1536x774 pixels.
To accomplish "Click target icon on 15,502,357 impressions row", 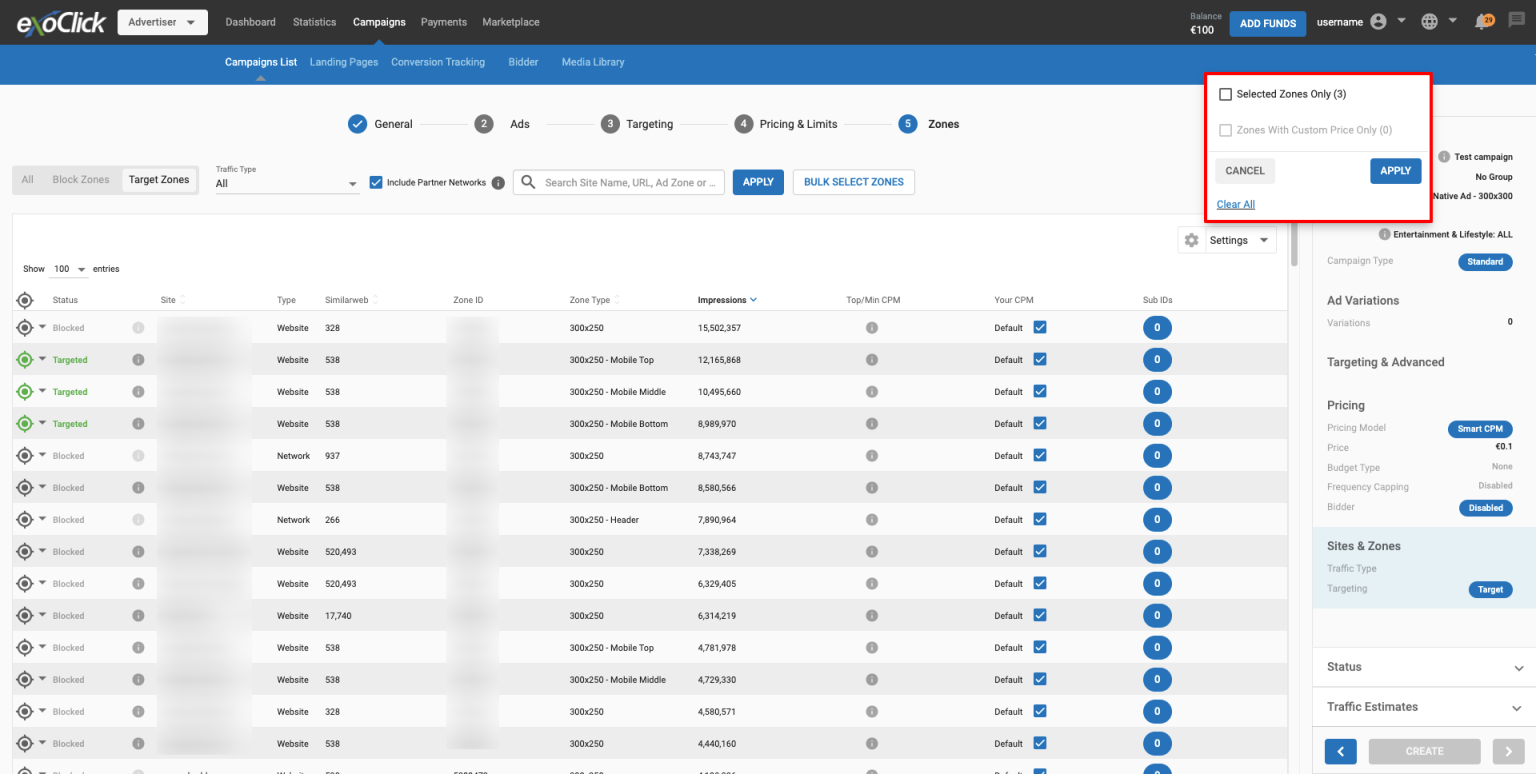I will 25,328.
